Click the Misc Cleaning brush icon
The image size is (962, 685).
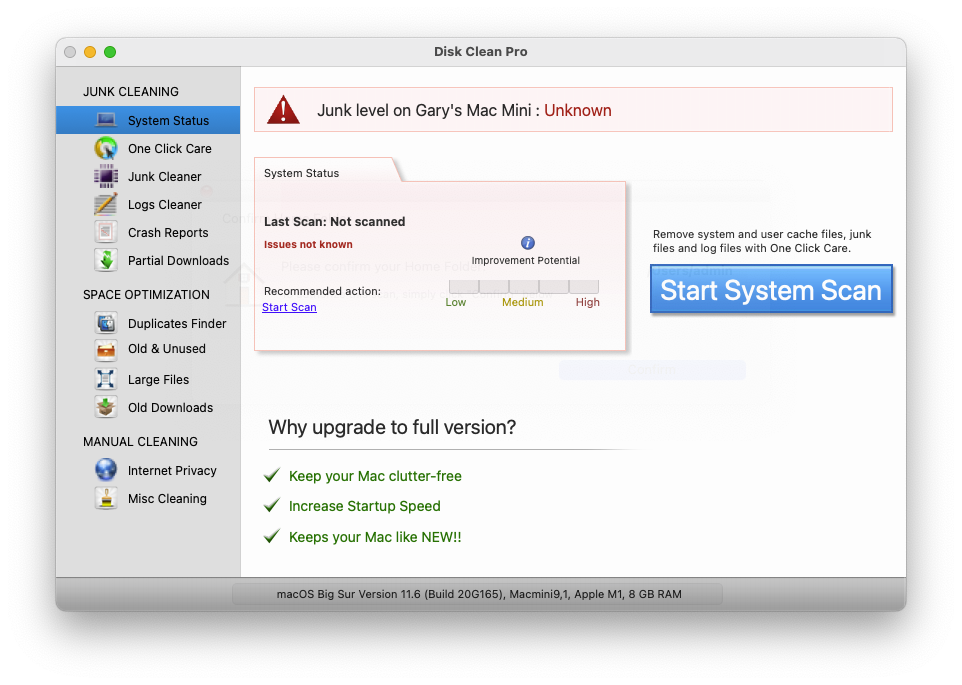click(x=106, y=498)
